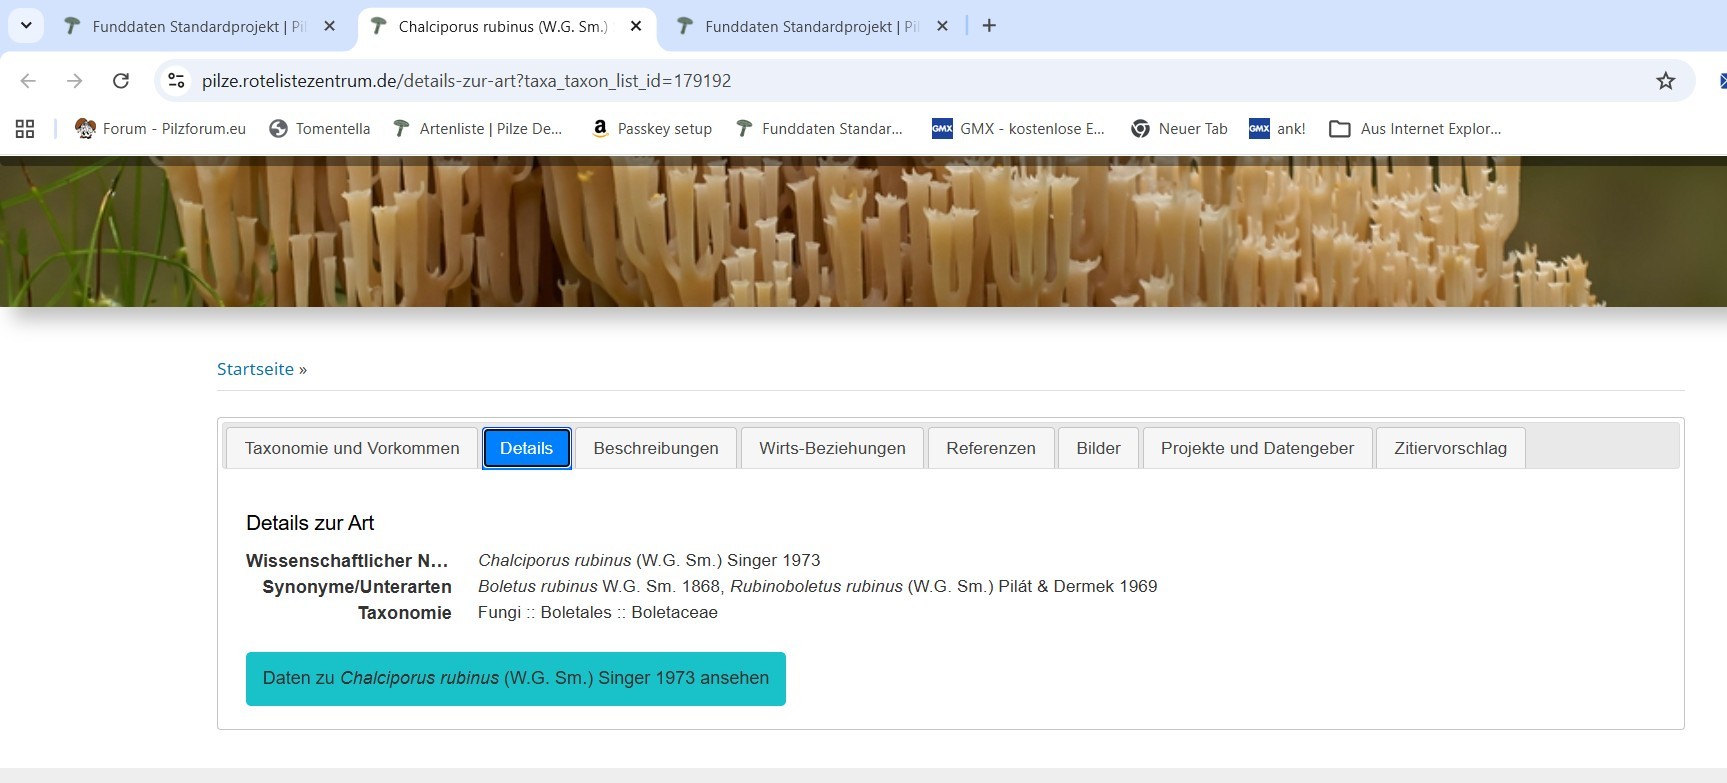Go back to the previous page
The width and height of the screenshot is (1727, 783).
28,81
